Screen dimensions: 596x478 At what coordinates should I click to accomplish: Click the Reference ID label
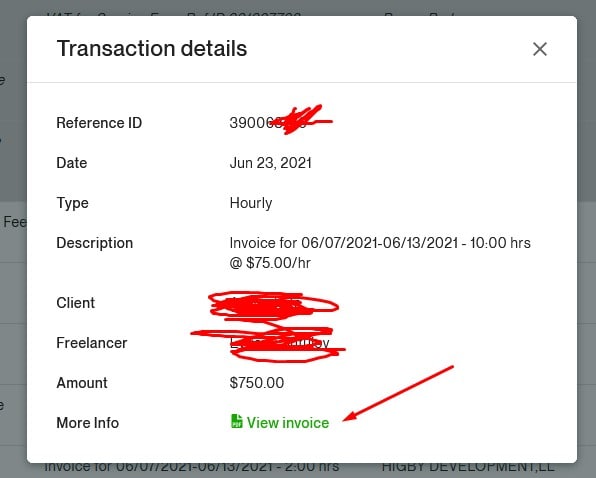99,123
